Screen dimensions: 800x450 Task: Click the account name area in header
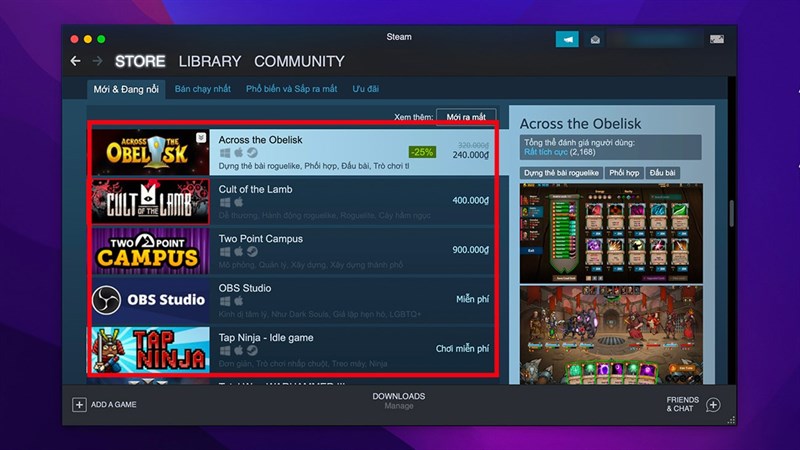(x=655, y=39)
